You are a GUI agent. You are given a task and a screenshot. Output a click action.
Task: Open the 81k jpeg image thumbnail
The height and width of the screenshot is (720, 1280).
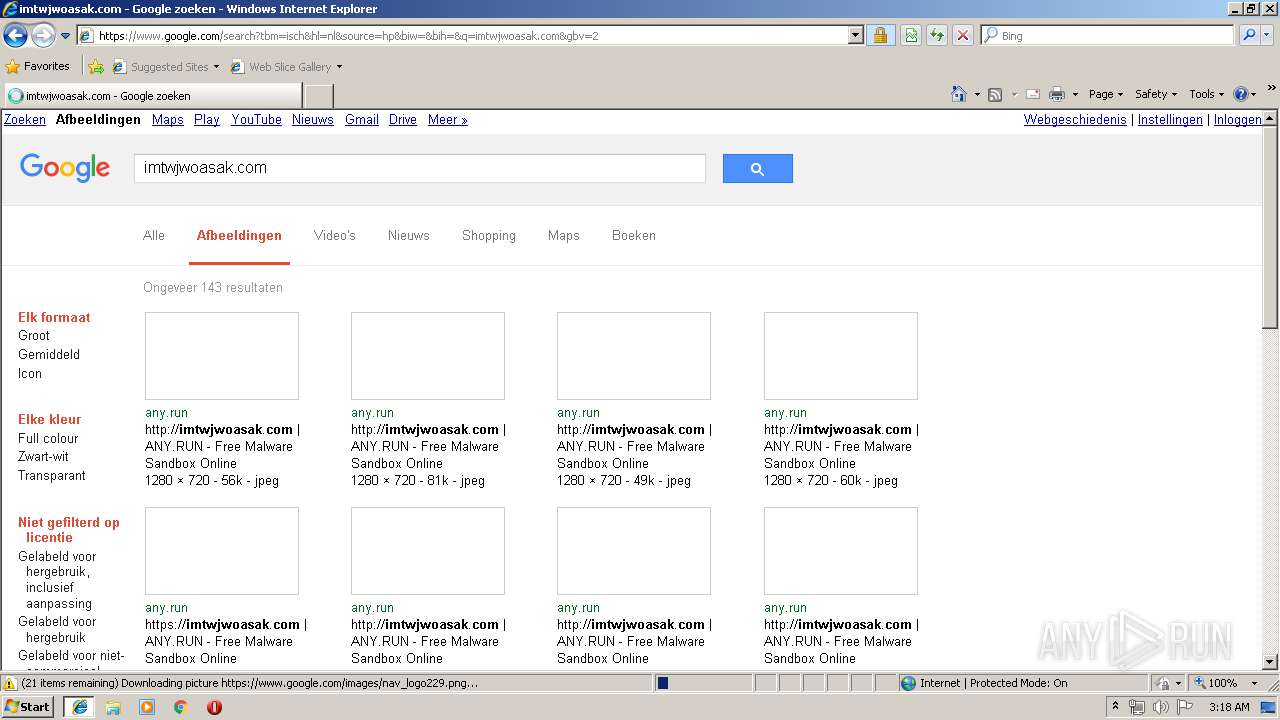point(428,356)
